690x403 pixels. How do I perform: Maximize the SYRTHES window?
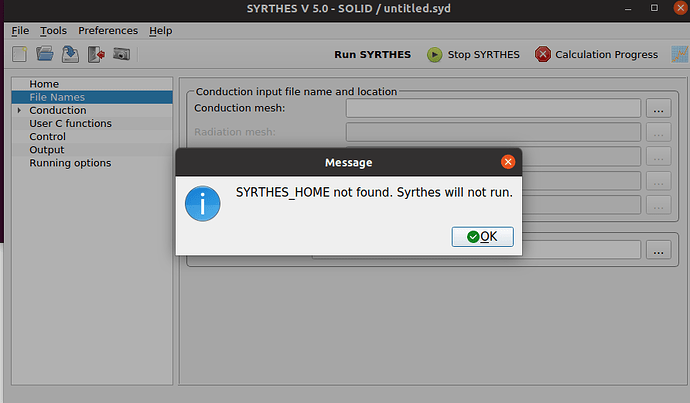[654, 8]
